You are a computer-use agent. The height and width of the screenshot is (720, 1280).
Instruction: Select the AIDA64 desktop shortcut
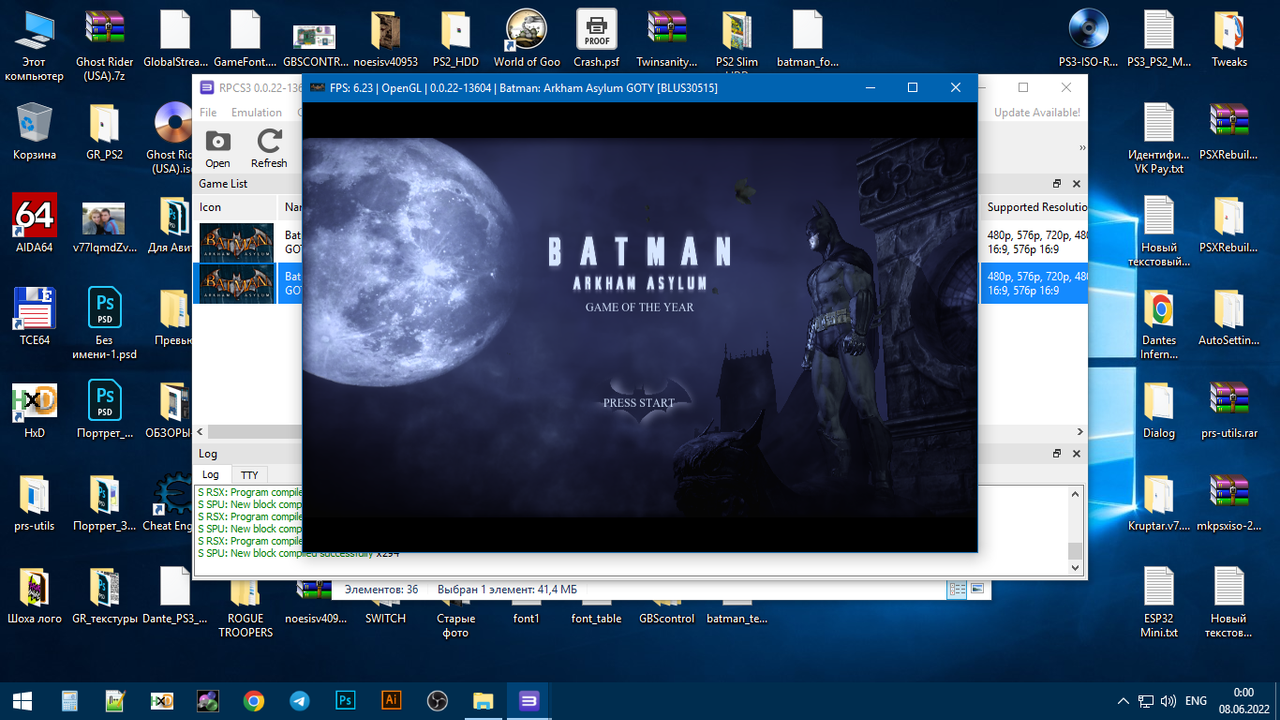pos(34,223)
